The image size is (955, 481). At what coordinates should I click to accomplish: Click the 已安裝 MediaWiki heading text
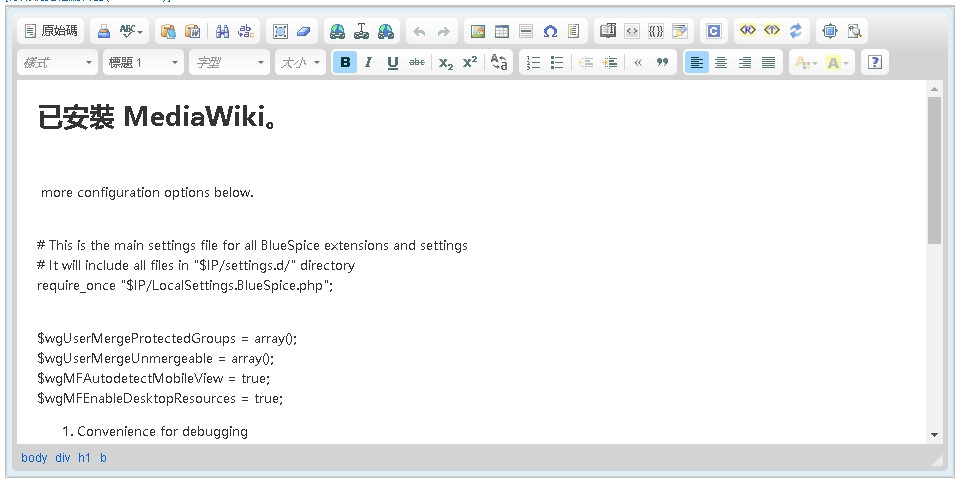[157, 116]
